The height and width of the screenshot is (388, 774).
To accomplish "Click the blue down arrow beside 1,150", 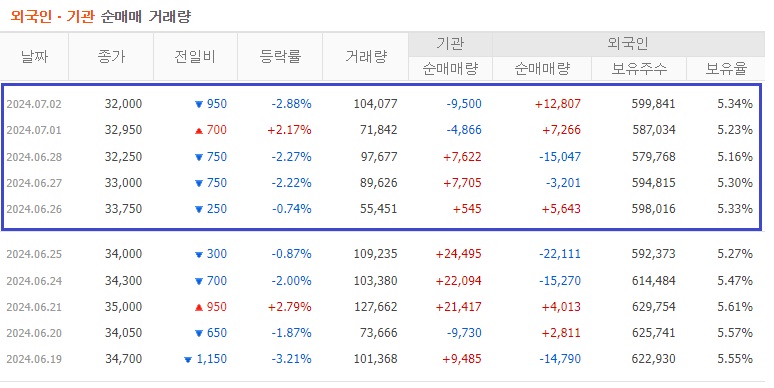I will coord(188,359).
